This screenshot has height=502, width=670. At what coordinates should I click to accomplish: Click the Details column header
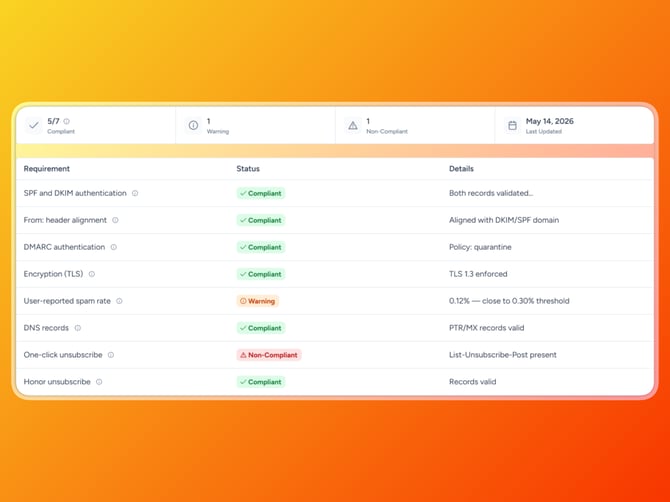pos(461,169)
